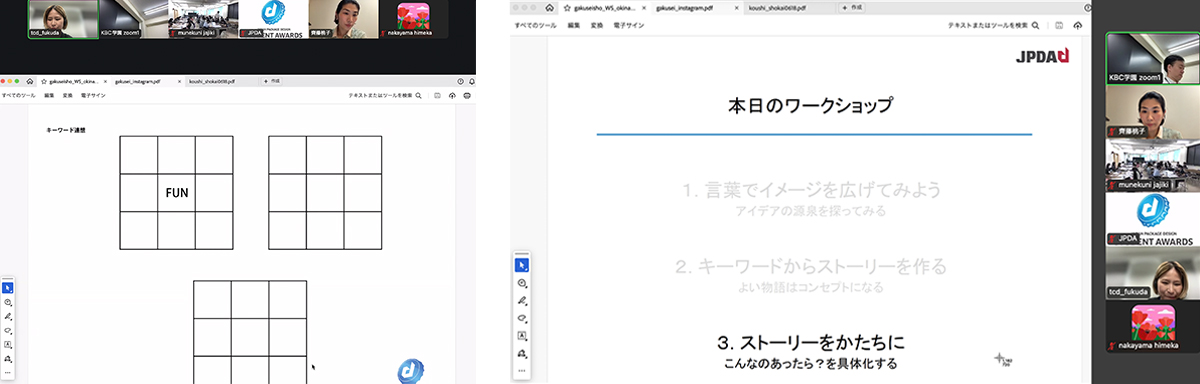Click FUN cell in keyword grid
This screenshot has height=384, width=1200.
pos(176,193)
